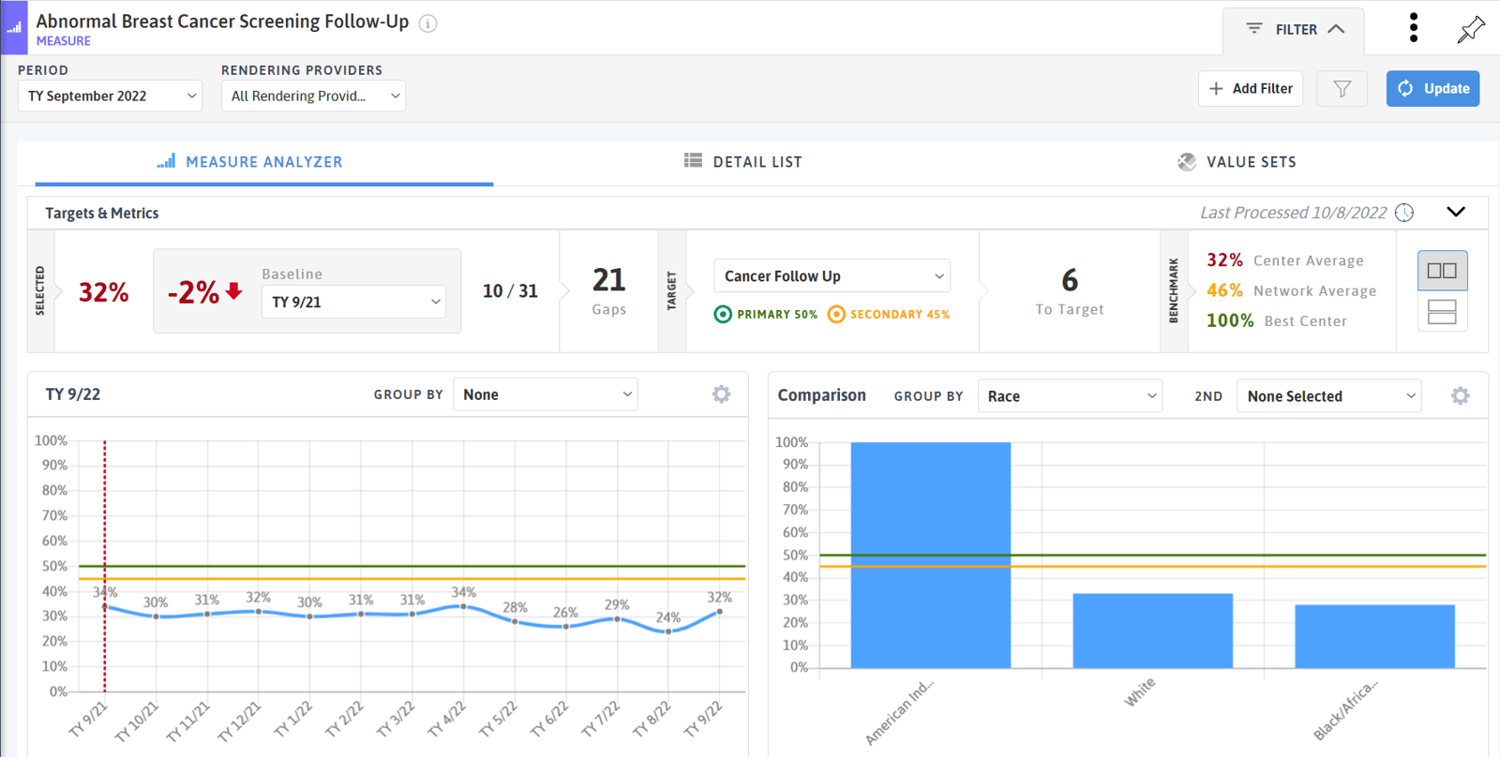Expand the Cancer Follow Up target dropdown
1500x757 pixels.
point(832,276)
